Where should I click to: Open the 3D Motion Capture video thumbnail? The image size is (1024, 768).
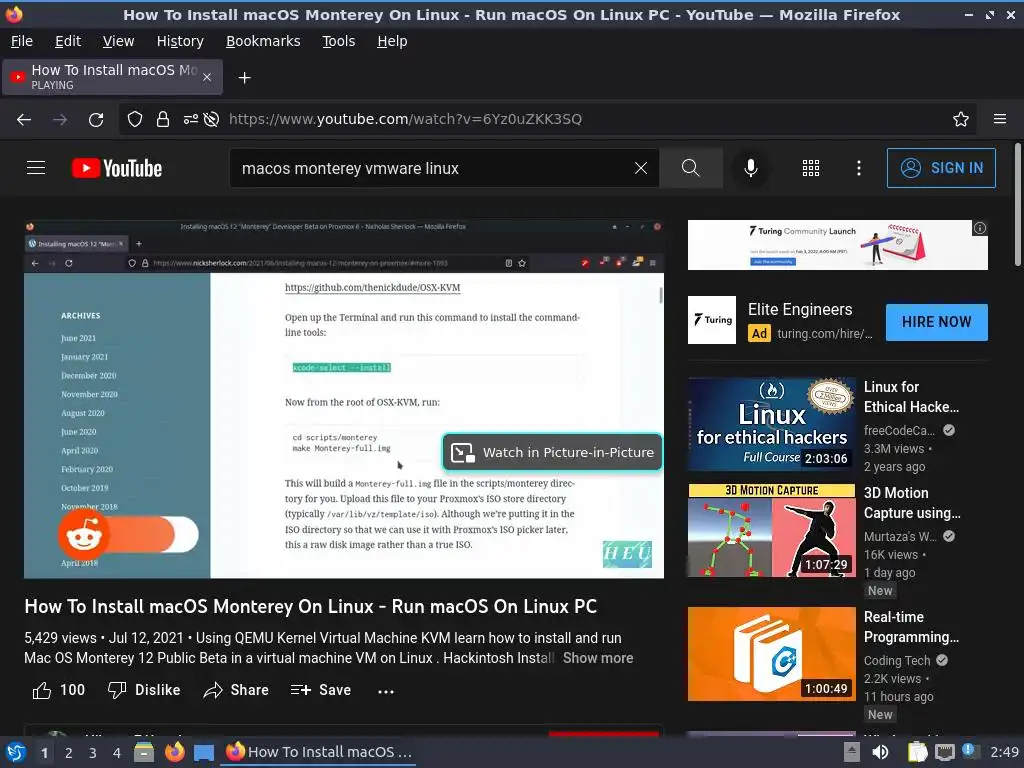771,530
